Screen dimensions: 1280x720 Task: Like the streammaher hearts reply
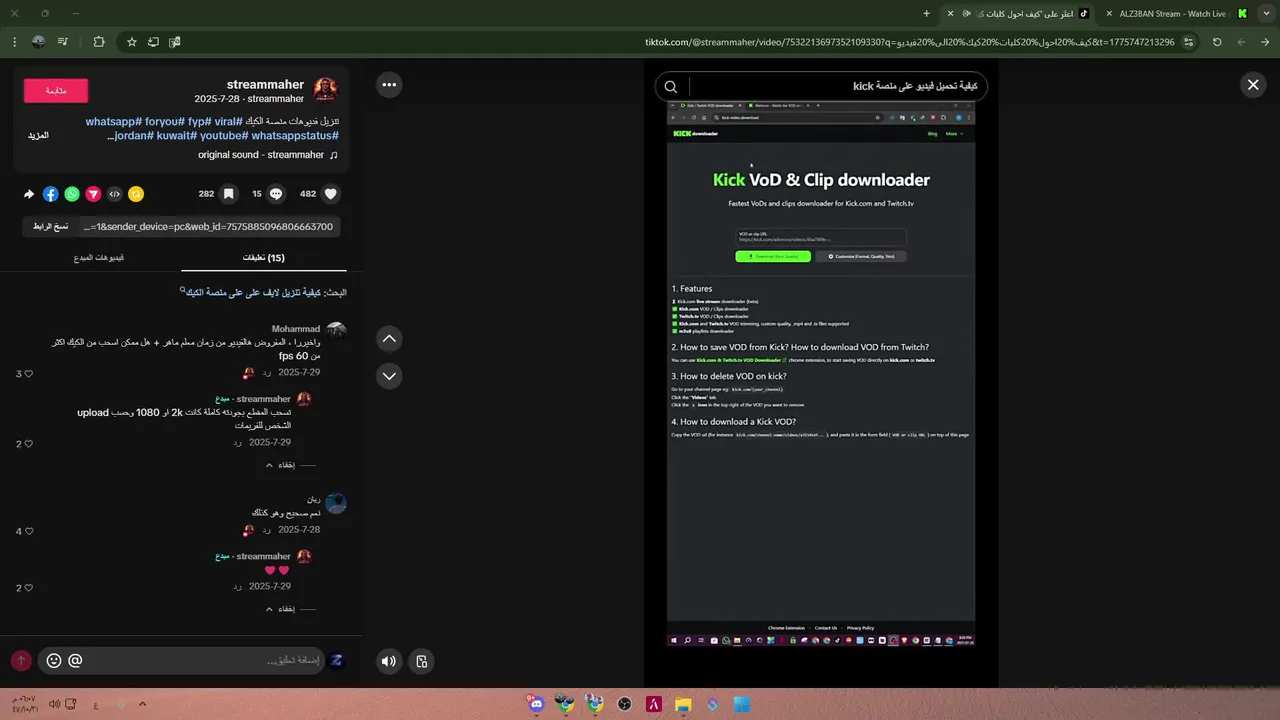coord(28,588)
